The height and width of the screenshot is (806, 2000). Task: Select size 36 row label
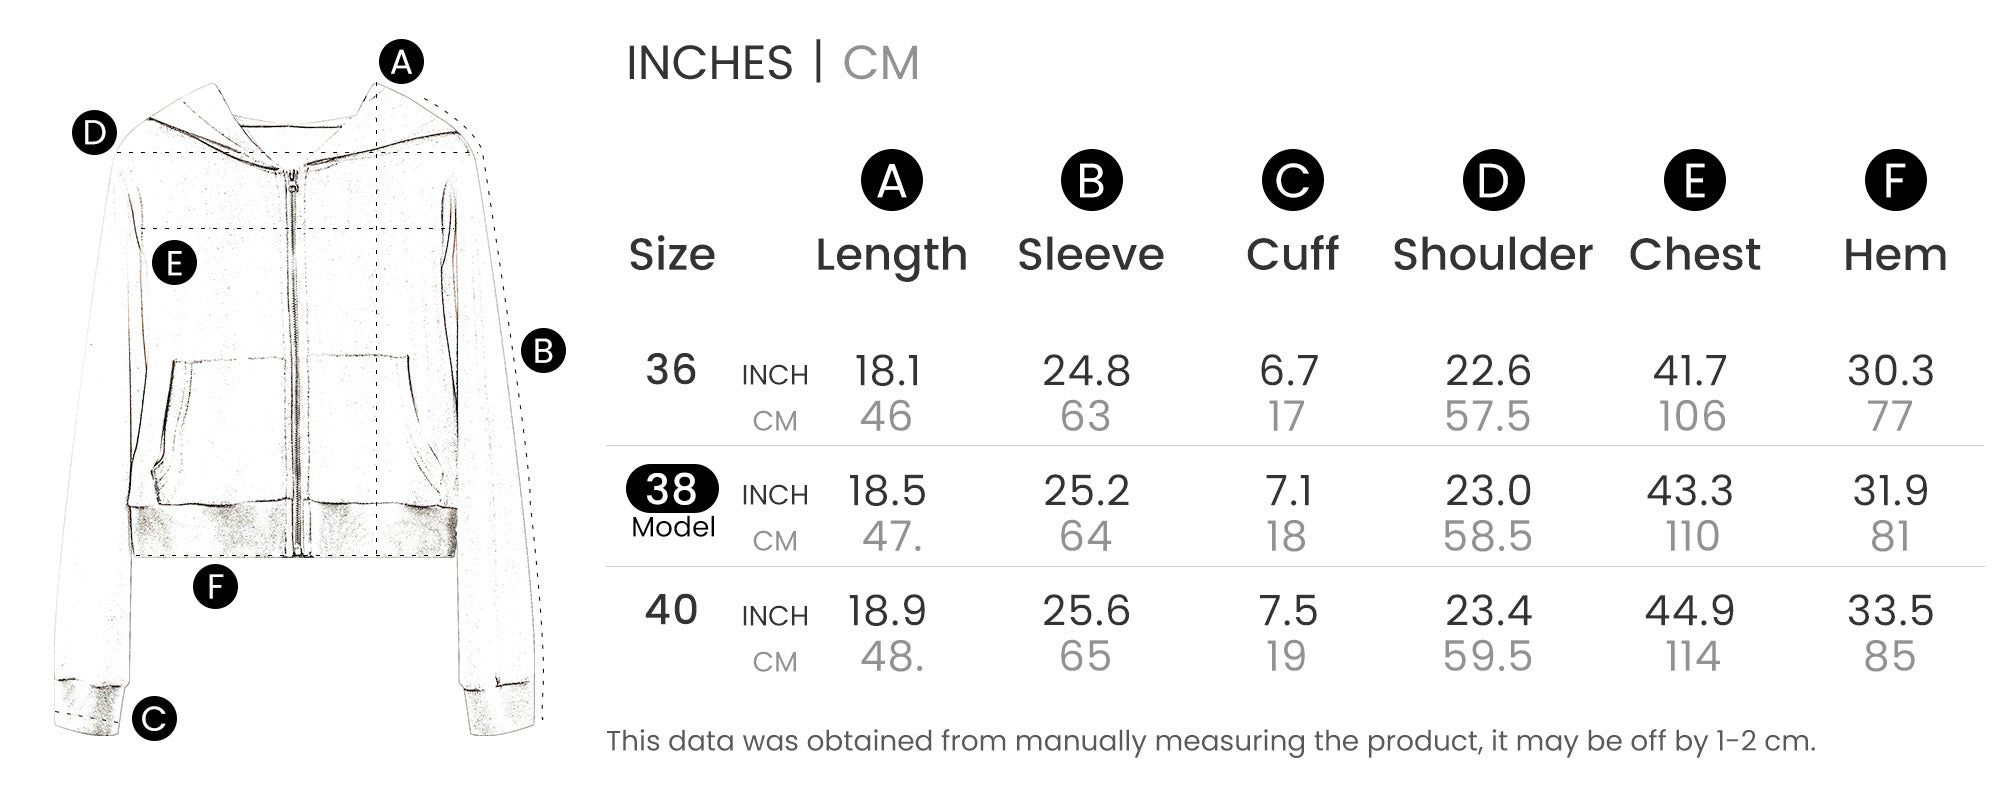pos(671,370)
